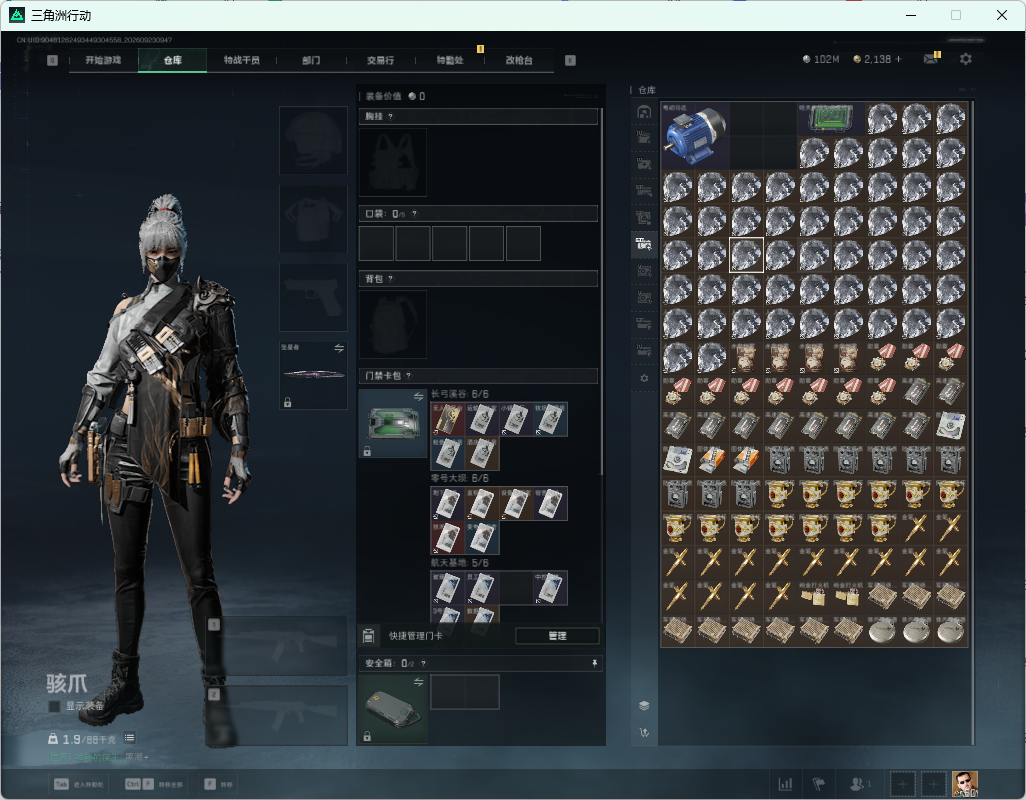This screenshot has width=1026, height=800.
Task: Click the help icon beside 安全箱
Action: (x=423, y=663)
